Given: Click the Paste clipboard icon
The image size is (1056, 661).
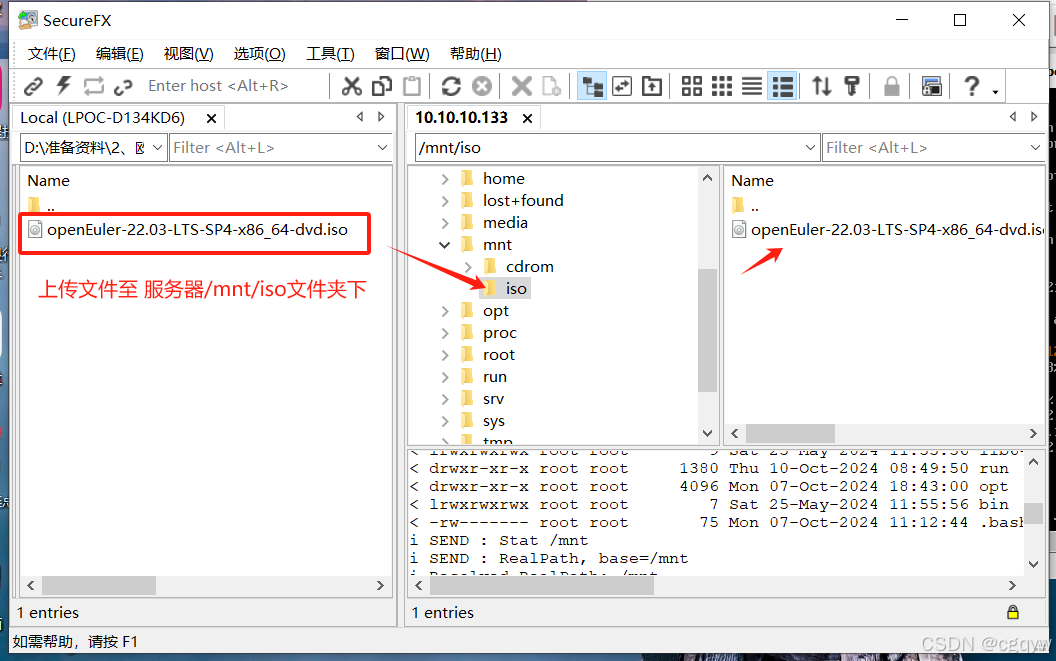Looking at the screenshot, I should click(412, 86).
